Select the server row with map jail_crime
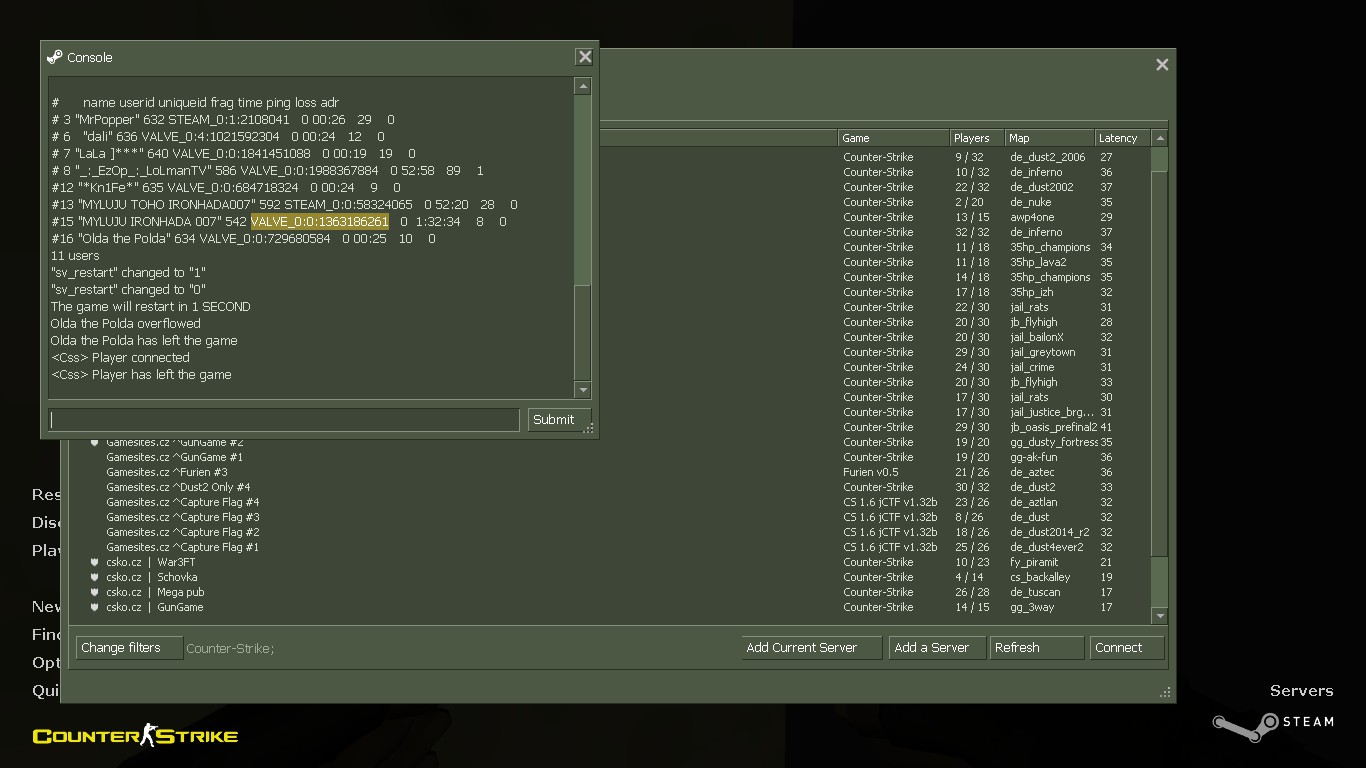 tap(875, 367)
